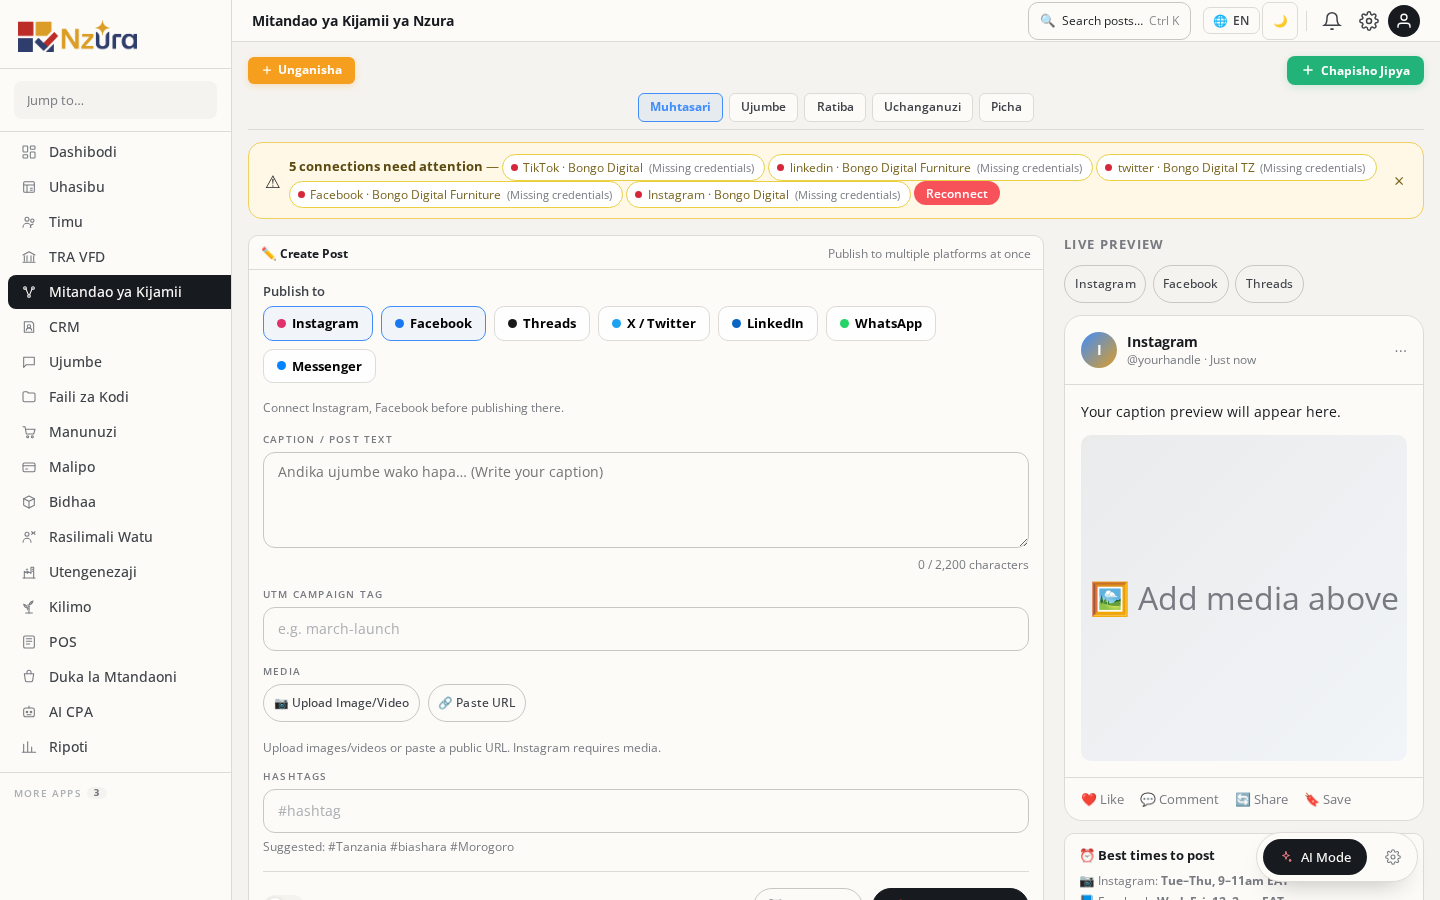The image size is (1440, 900).
Task: Focus the hashtag input field
Action: pos(646,811)
